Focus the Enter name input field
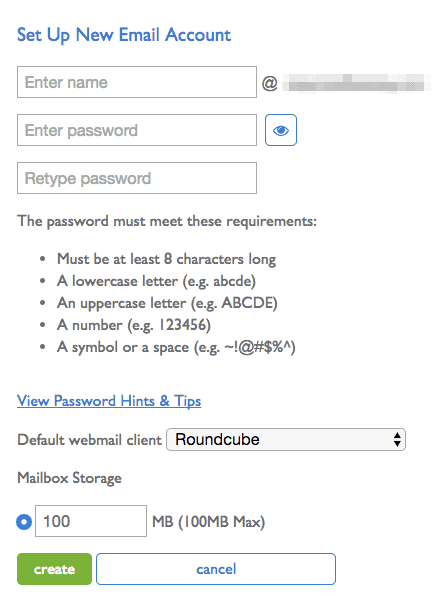The height and width of the screenshot is (607, 442). tap(137, 82)
